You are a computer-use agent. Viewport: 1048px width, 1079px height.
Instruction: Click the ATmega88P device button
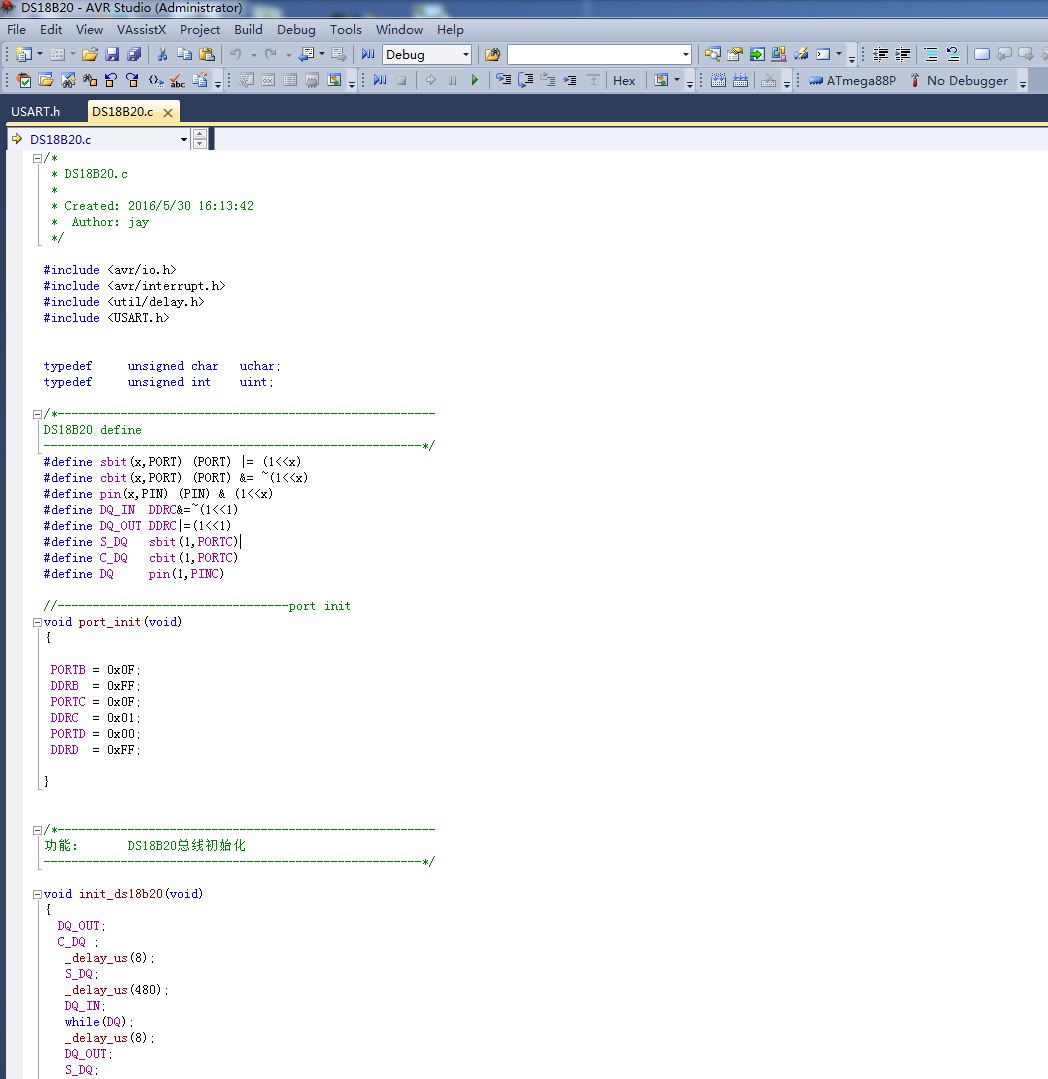click(x=853, y=81)
